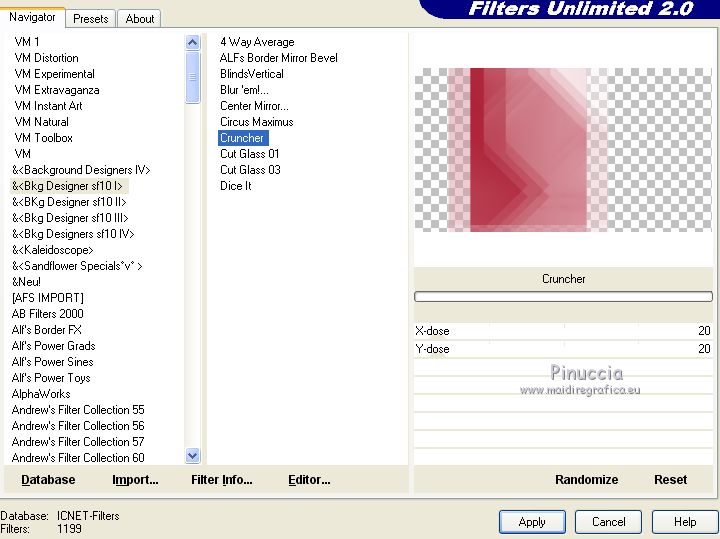
Task: Select &<Bkg Designer sf10 III> category
Action: [70, 218]
